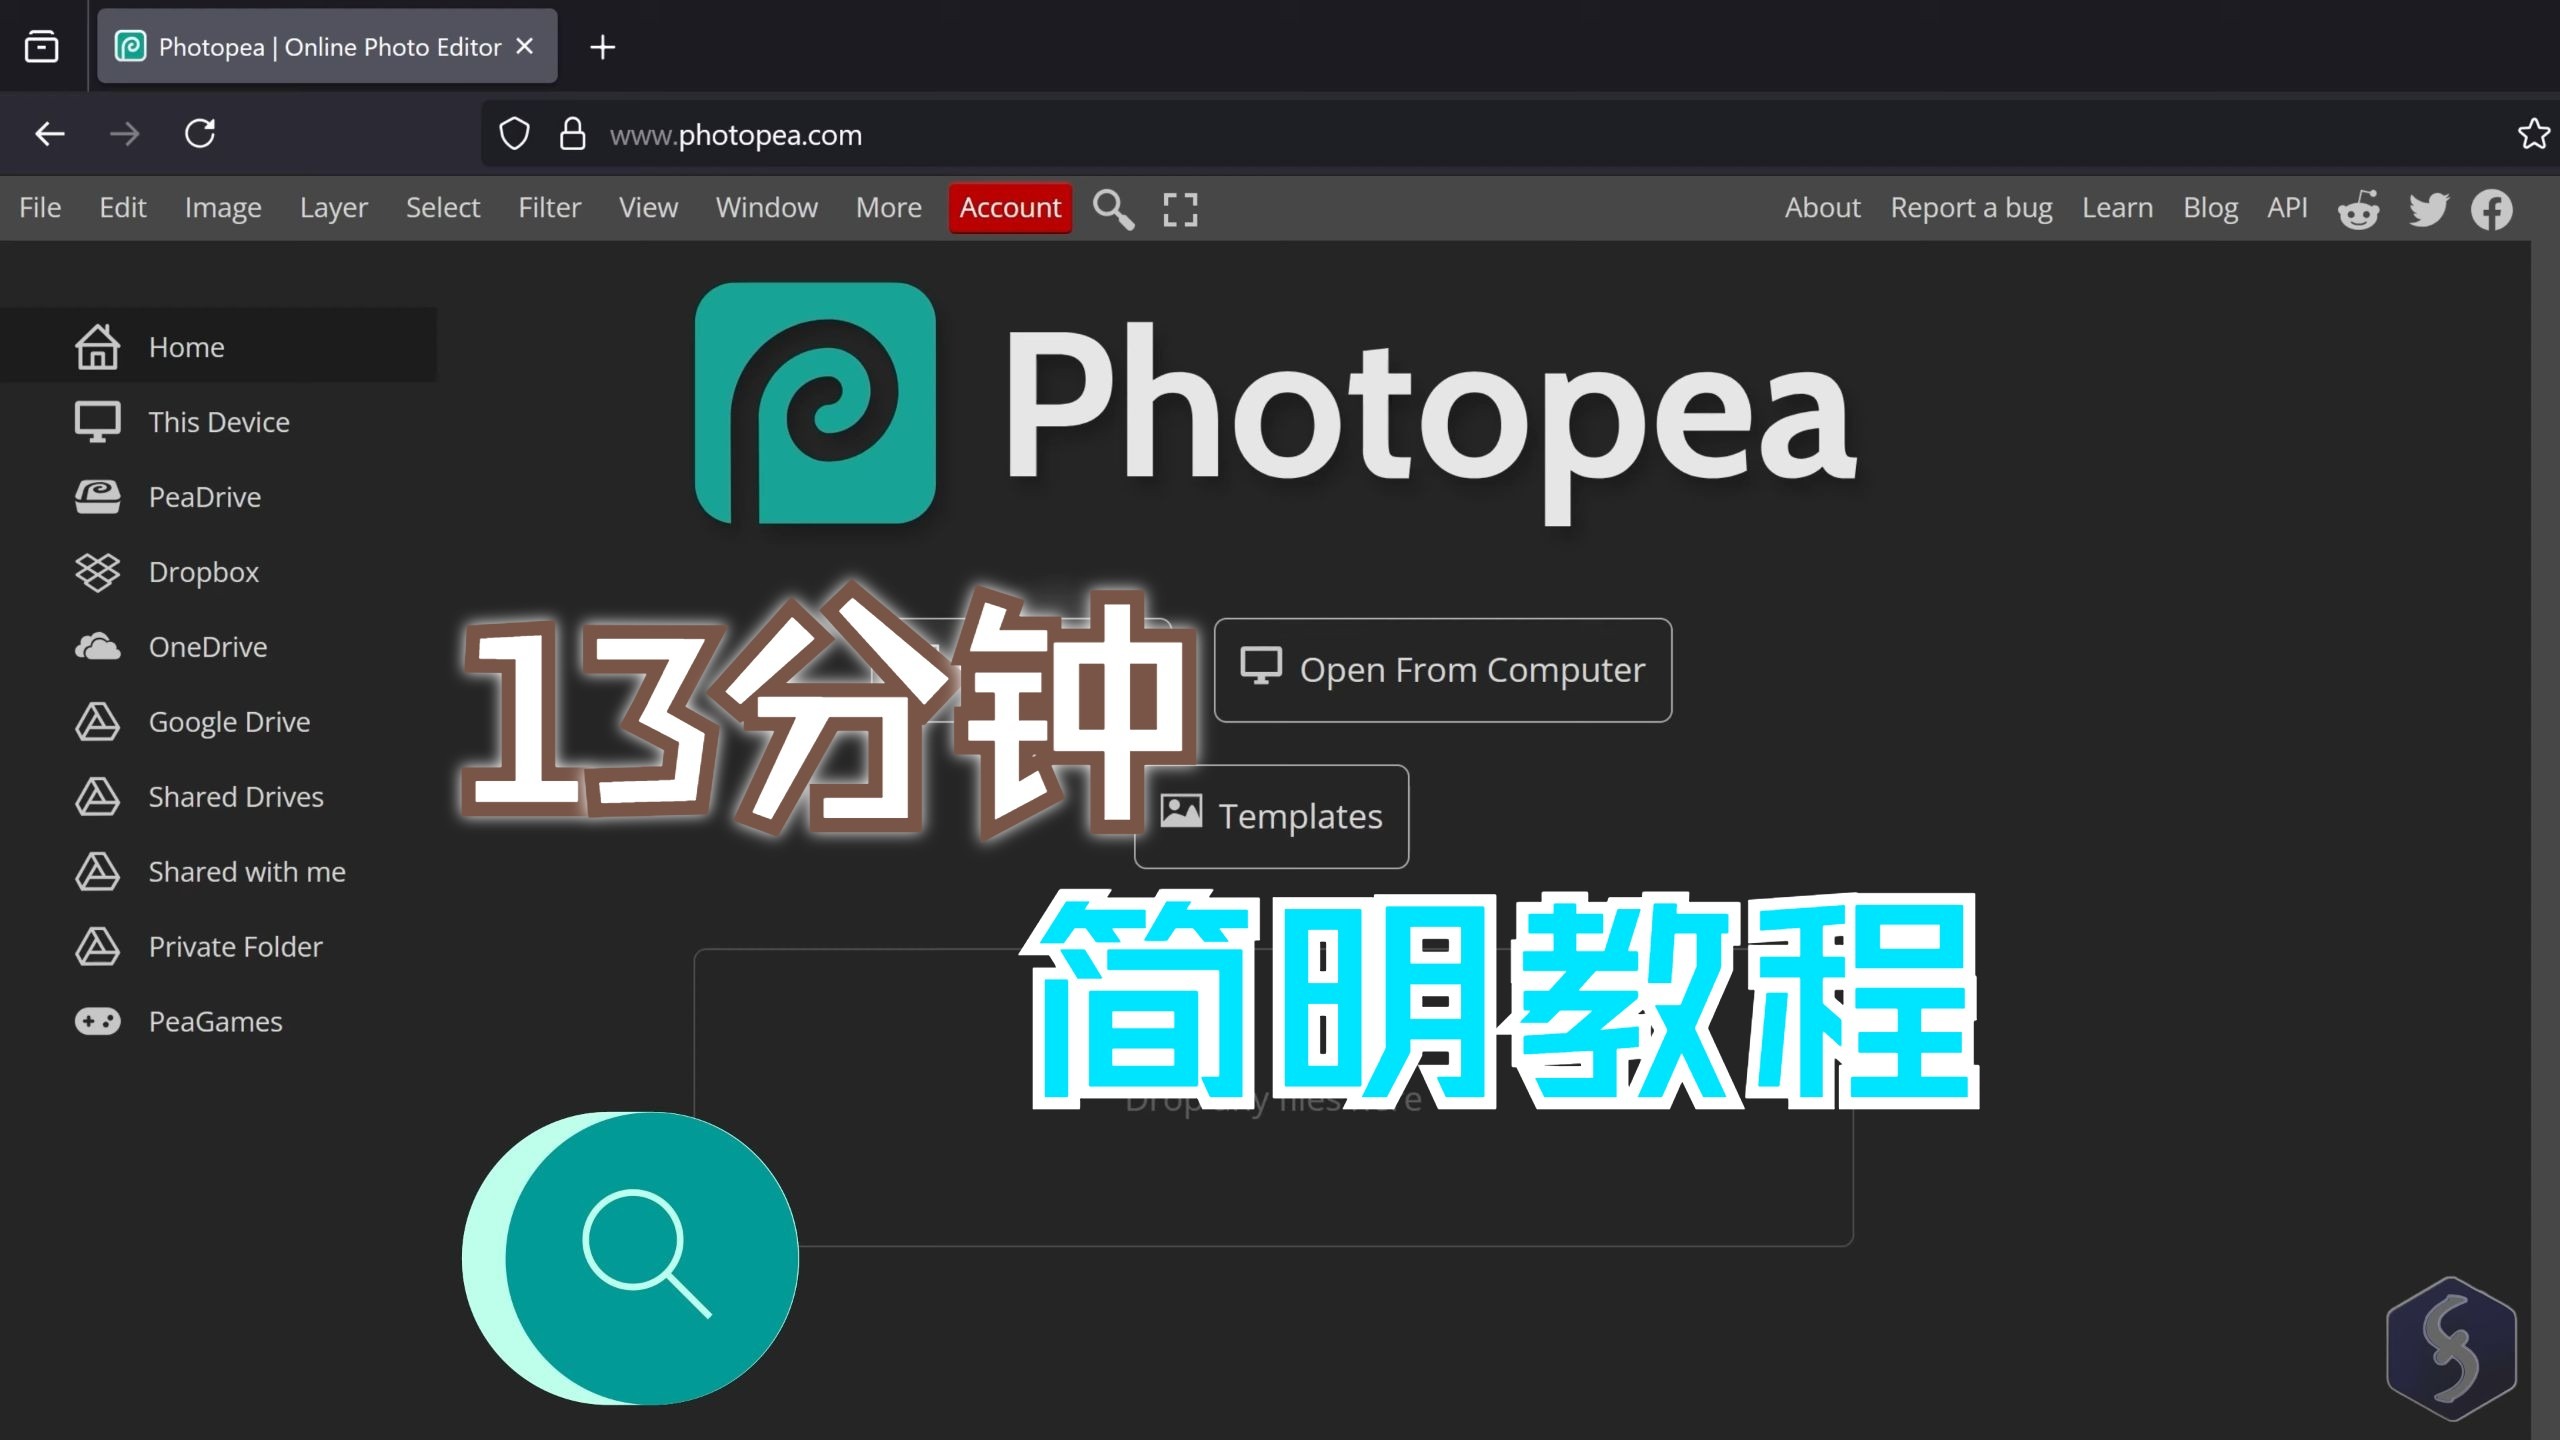The width and height of the screenshot is (2560, 1440).
Task: Open the About link
Action: click(x=1822, y=208)
